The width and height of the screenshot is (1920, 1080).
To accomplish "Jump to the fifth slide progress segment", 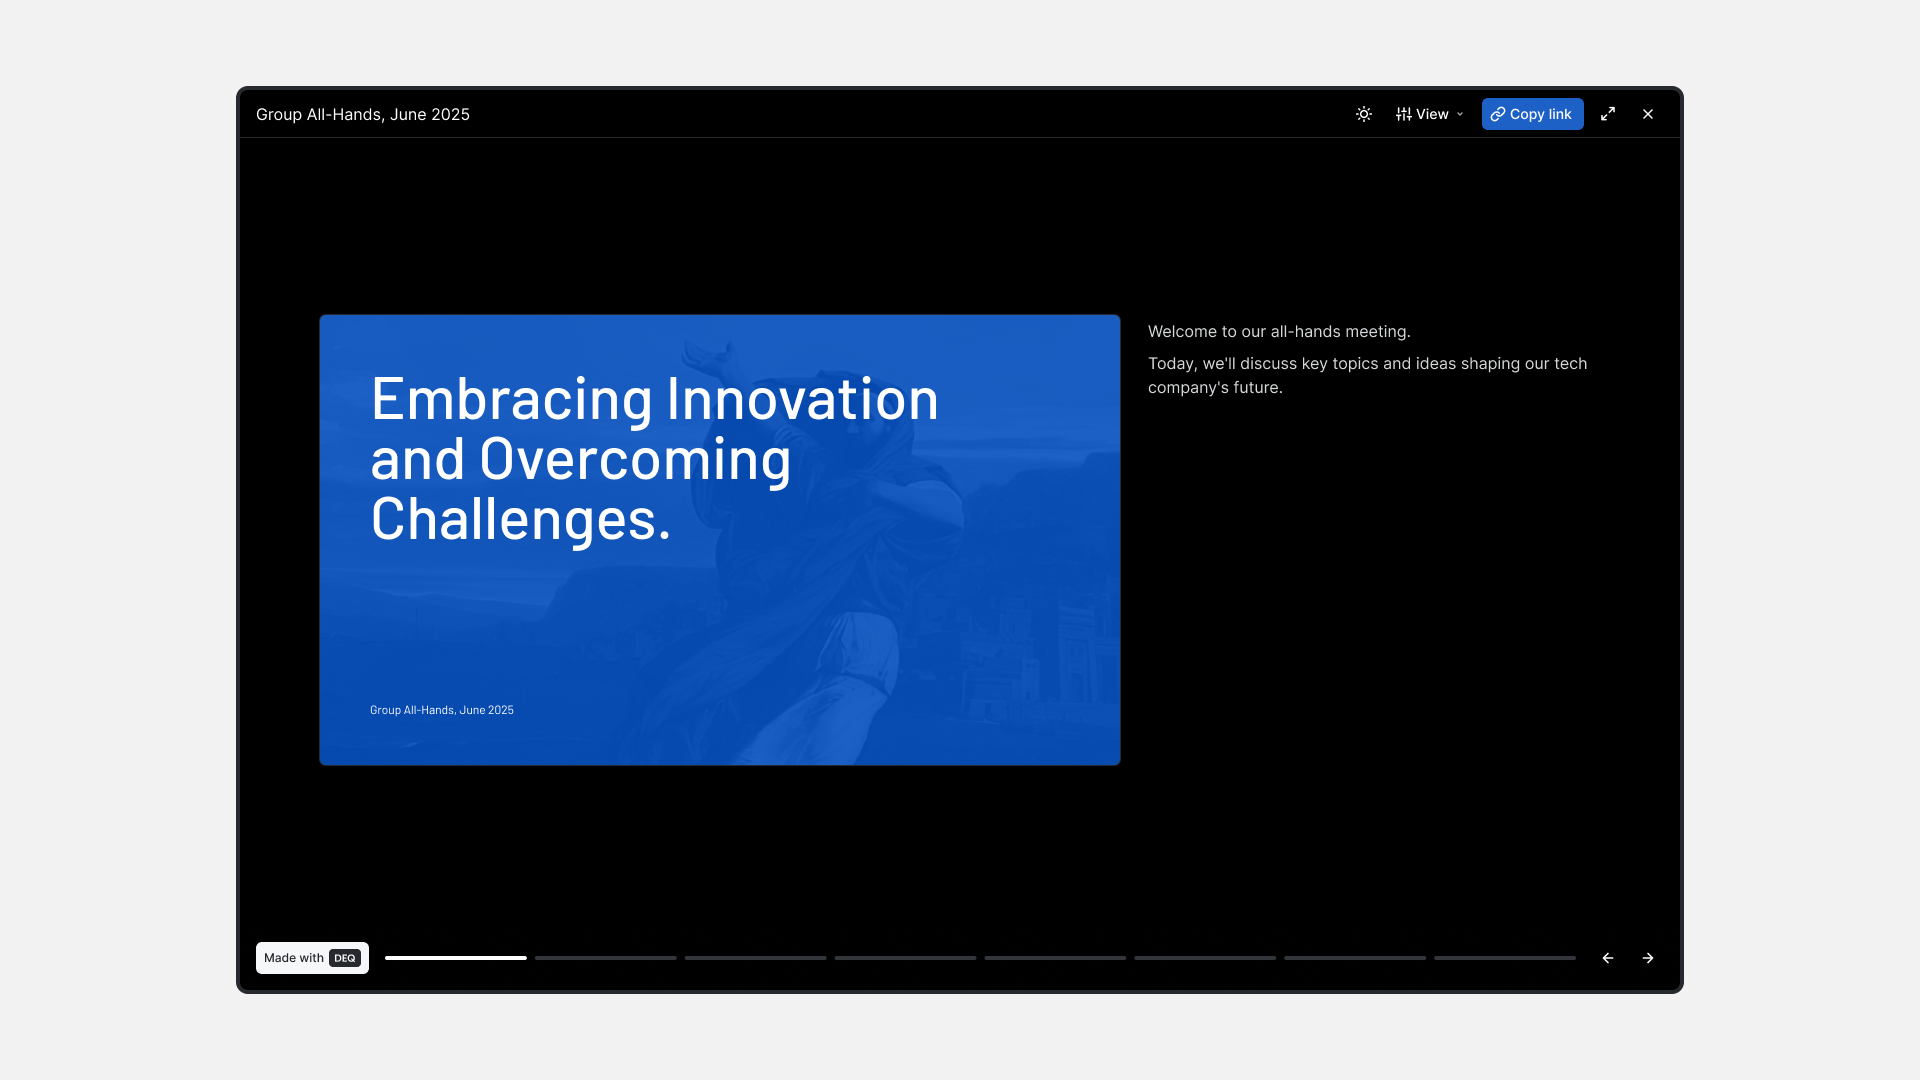I will (1056, 958).
